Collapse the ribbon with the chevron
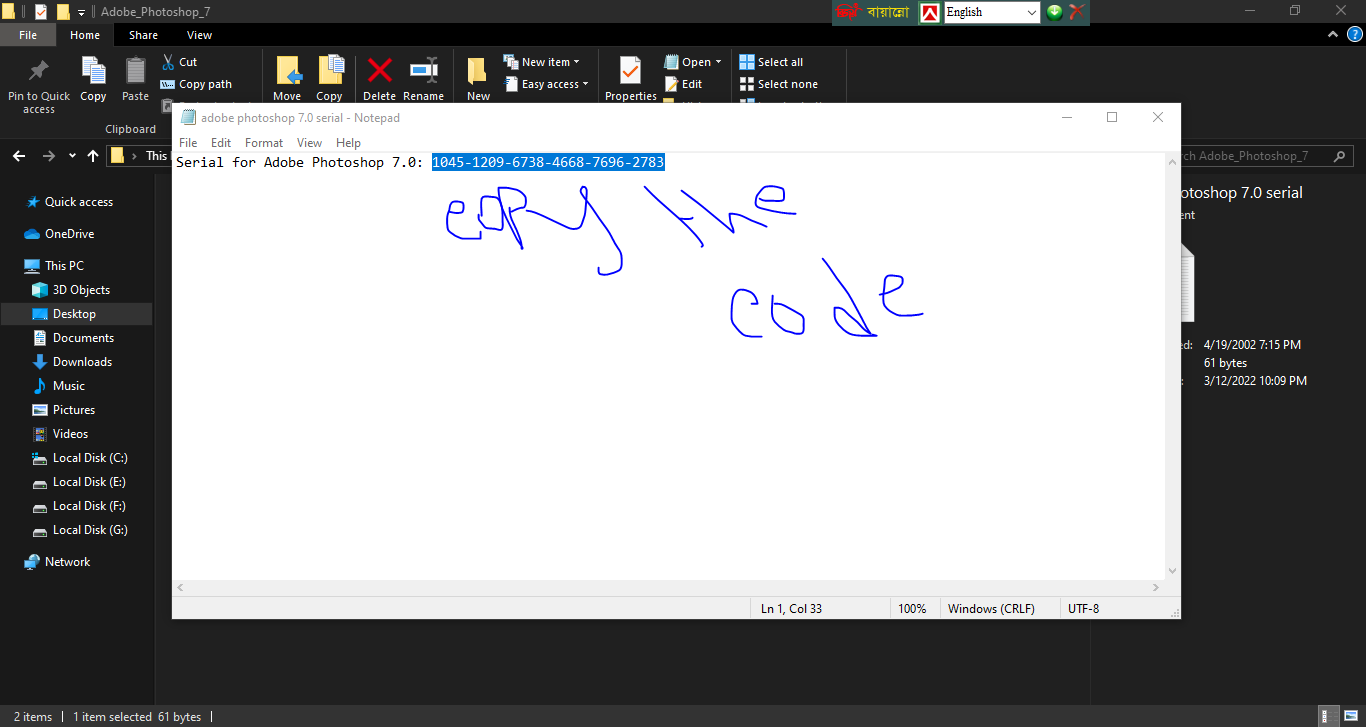The width and height of the screenshot is (1366, 727). coord(1333,35)
